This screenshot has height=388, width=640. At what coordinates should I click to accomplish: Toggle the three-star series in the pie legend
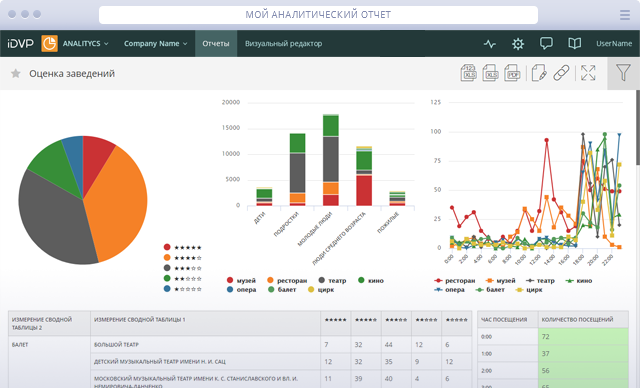coord(182,268)
